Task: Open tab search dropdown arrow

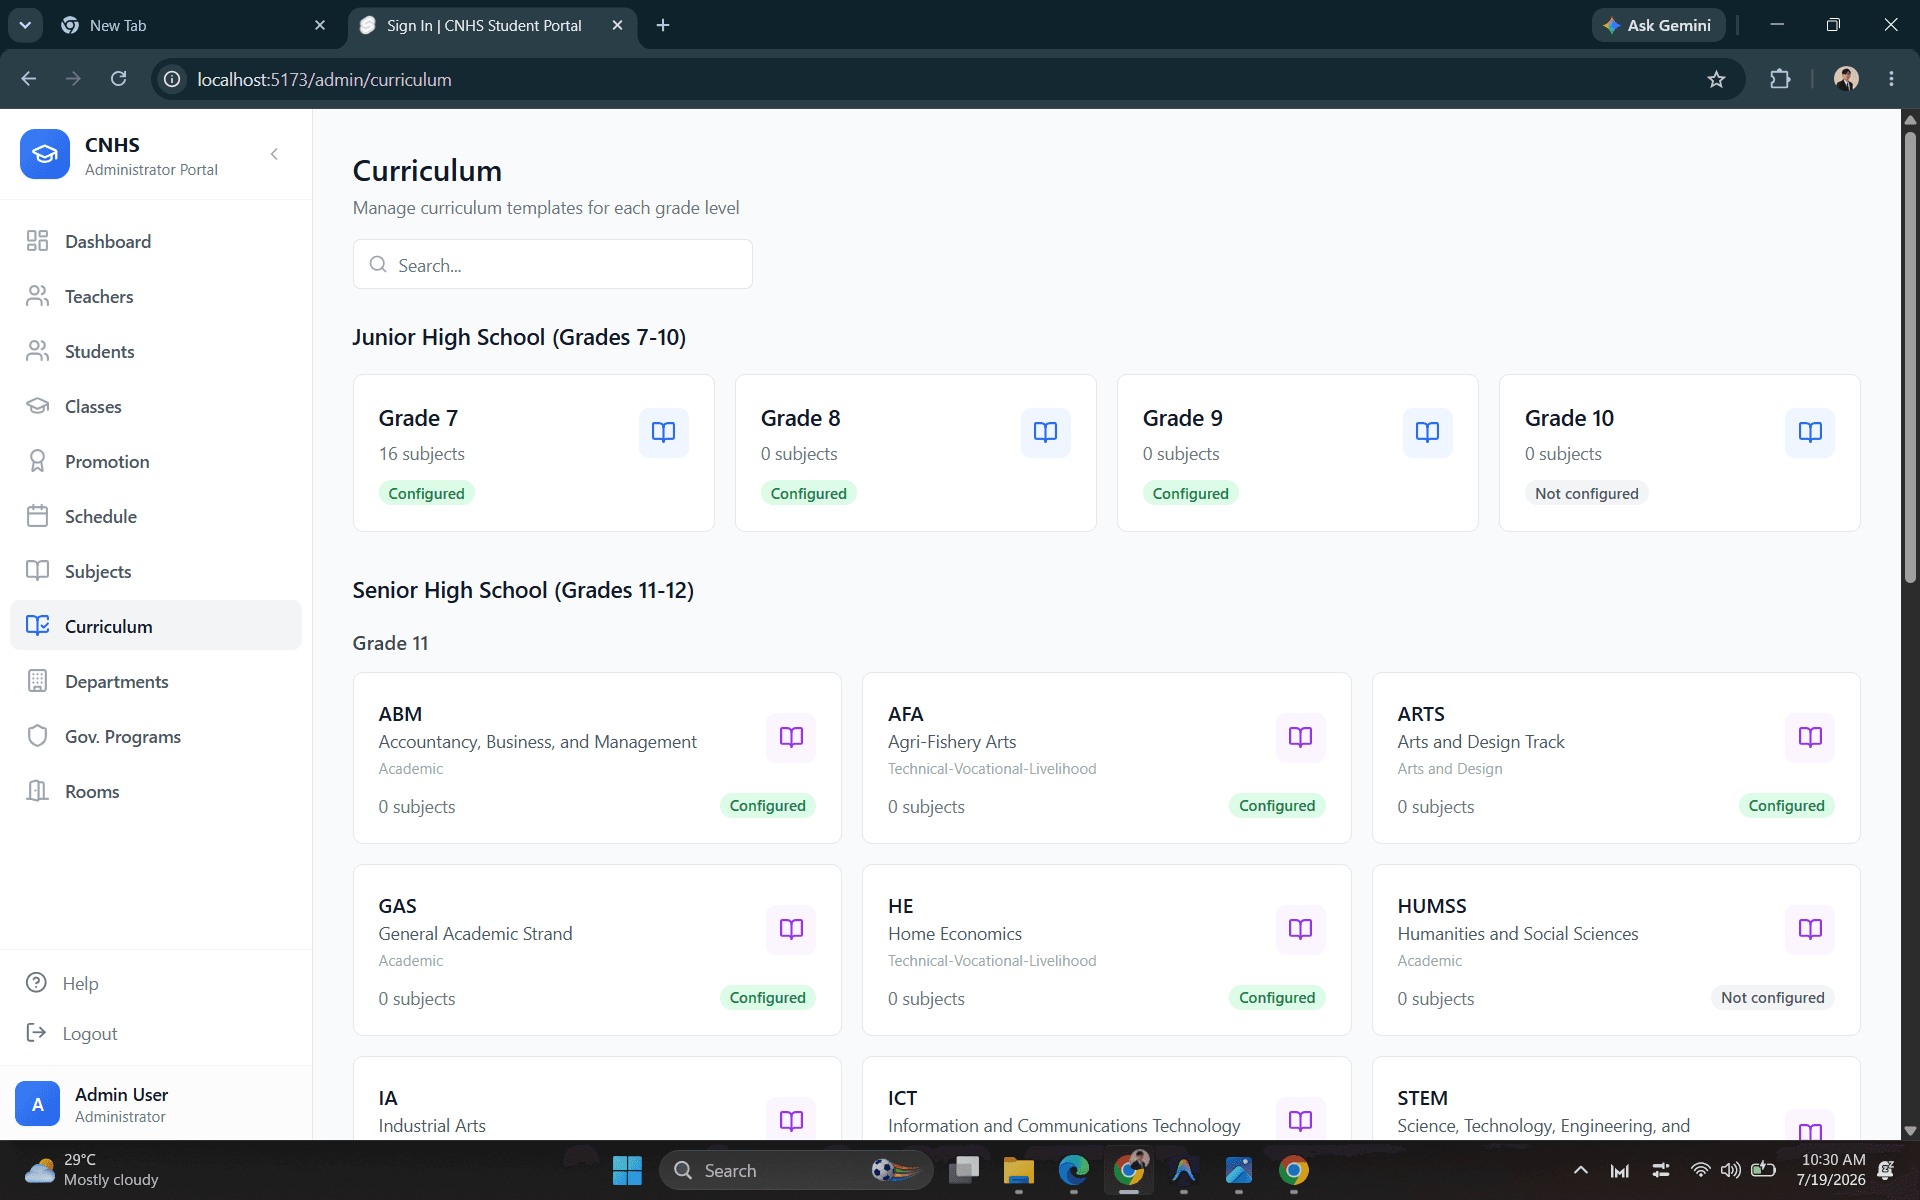Action: coord(25,25)
